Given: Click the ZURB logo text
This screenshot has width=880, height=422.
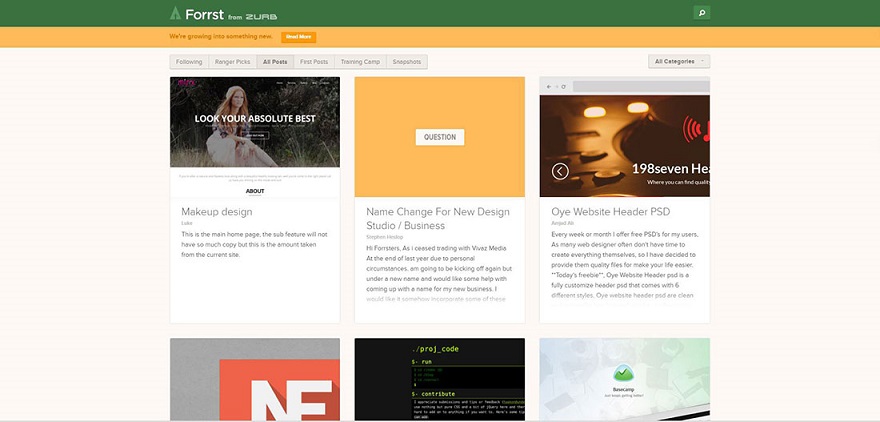Looking at the screenshot, I should pyautogui.click(x=261, y=17).
